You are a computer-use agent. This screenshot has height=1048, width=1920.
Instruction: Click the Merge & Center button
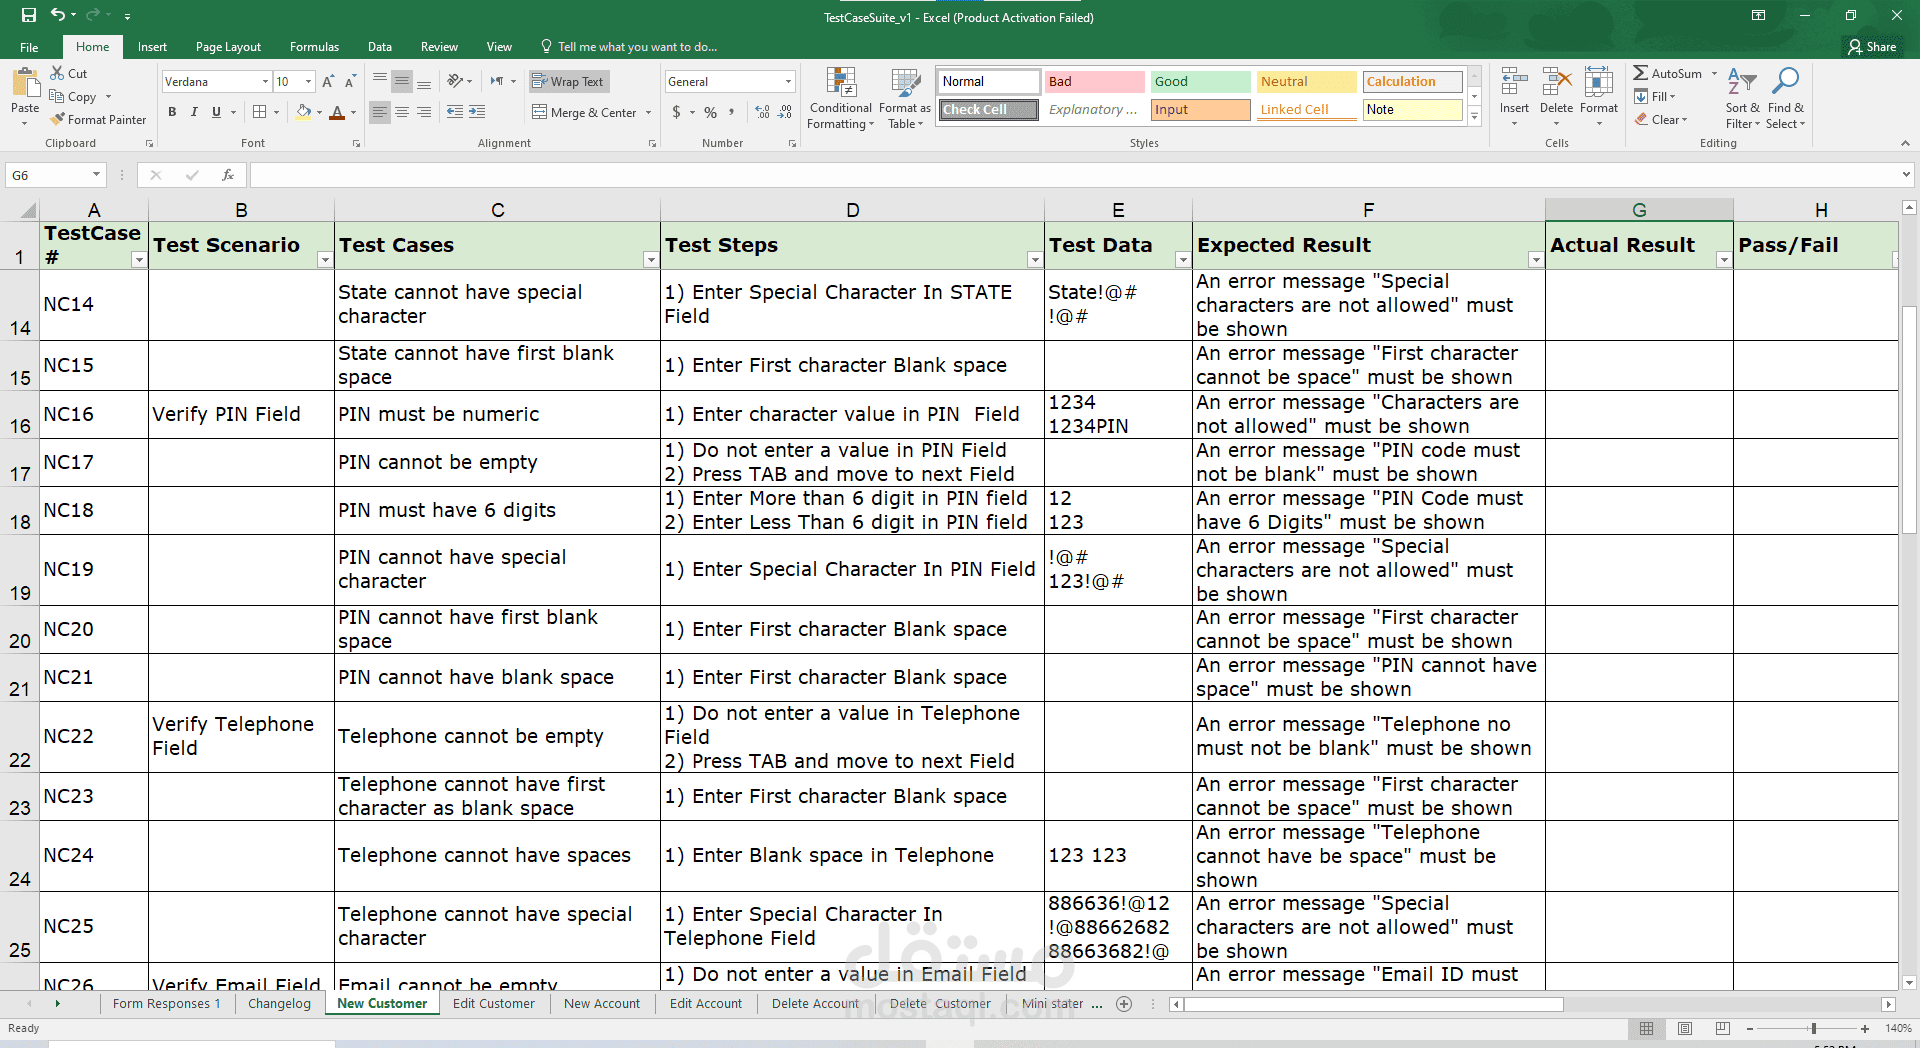point(592,112)
